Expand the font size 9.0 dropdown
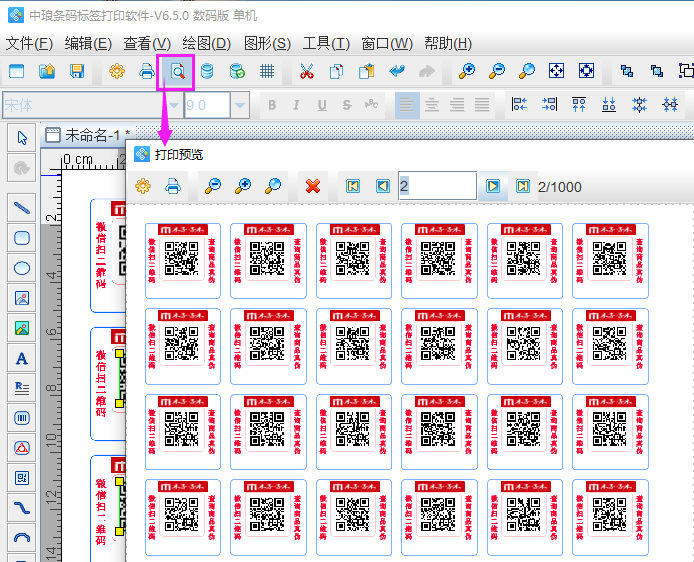This screenshot has height=562, width=694. pos(239,105)
